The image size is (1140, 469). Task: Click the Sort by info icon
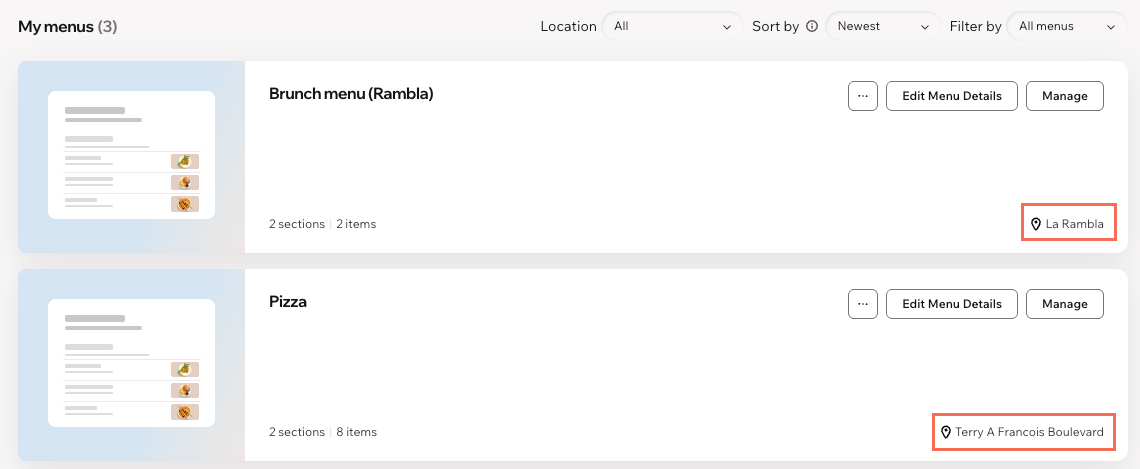click(x=812, y=26)
